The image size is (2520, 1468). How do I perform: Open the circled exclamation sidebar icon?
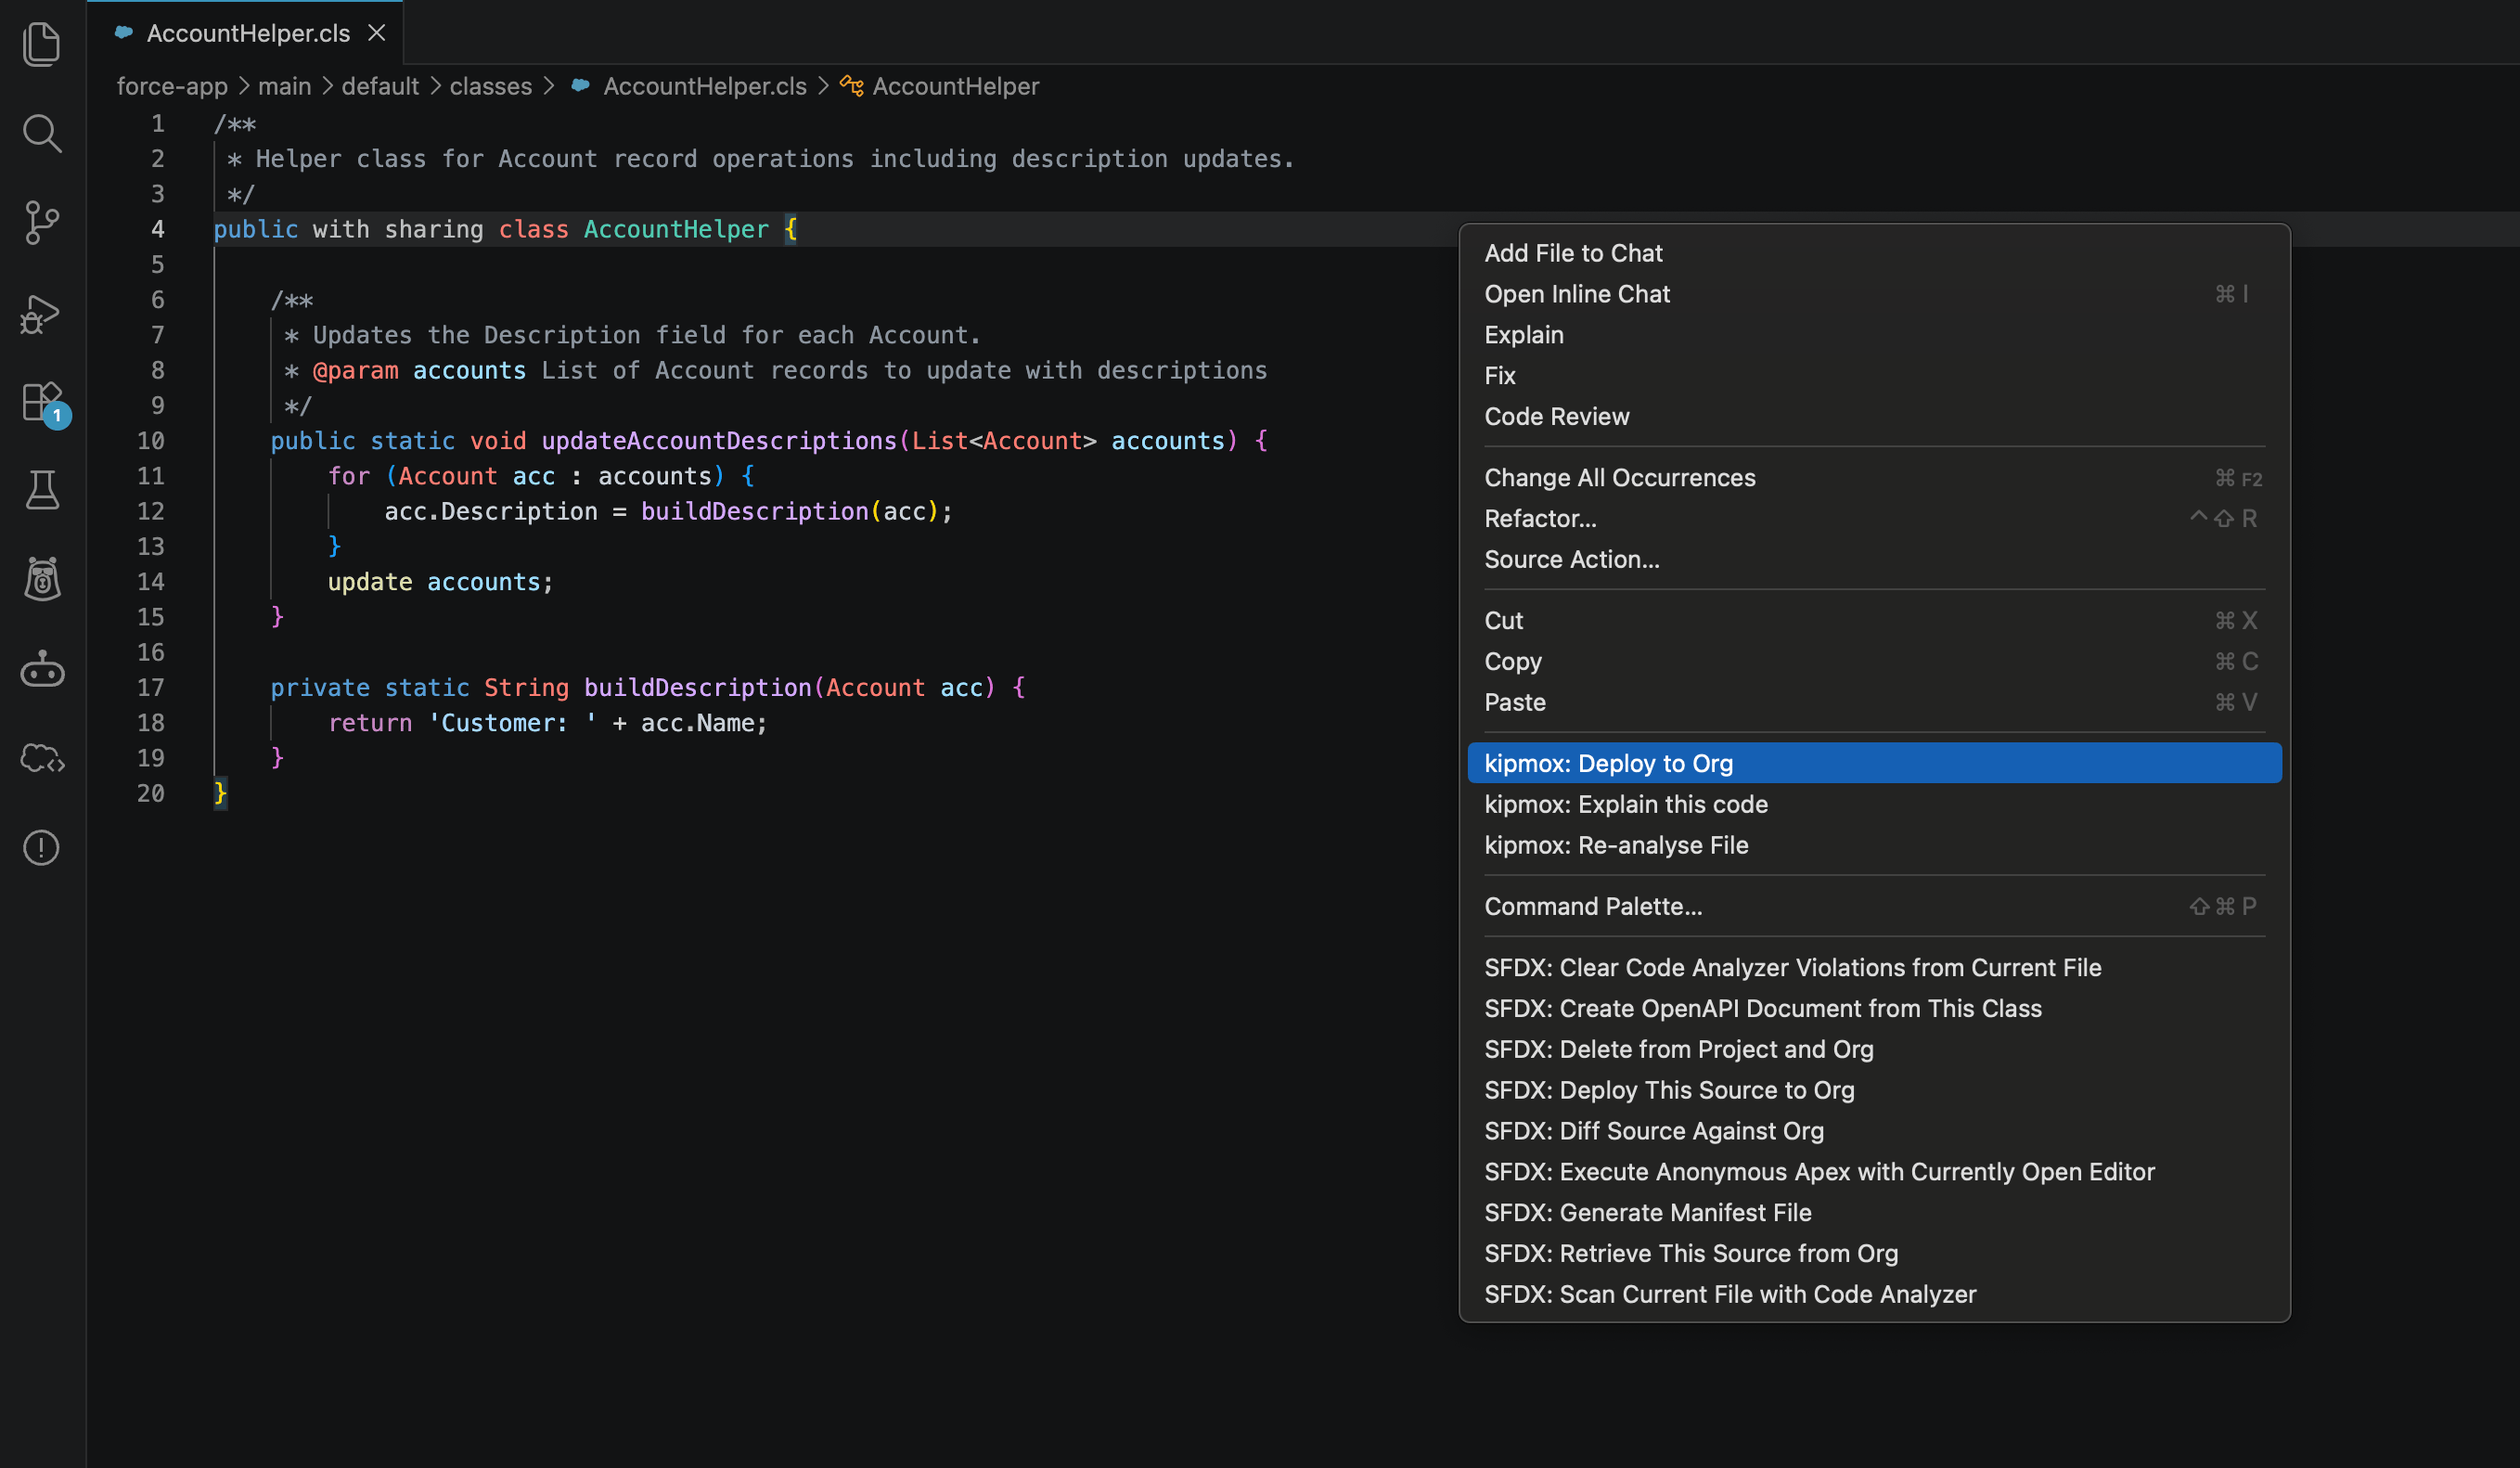[42, 847]
